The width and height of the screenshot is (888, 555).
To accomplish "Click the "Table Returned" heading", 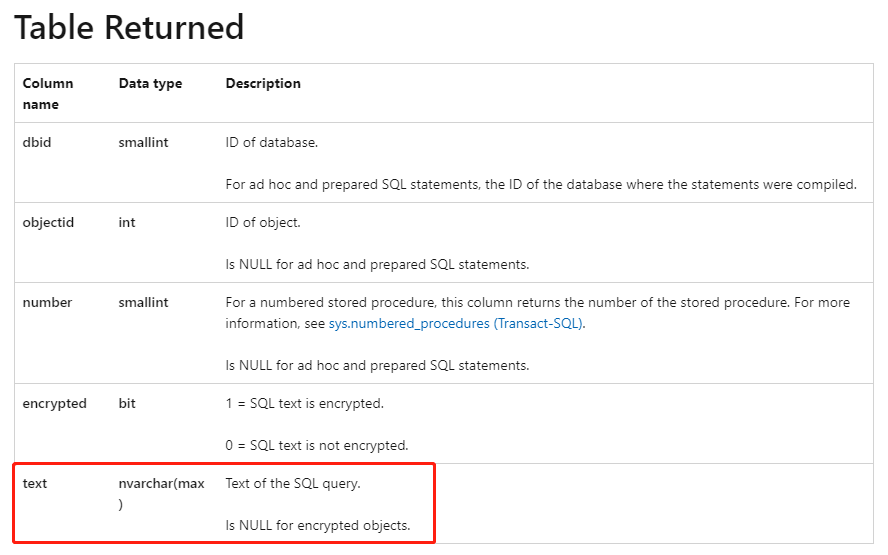I will (x=129, y=27).
